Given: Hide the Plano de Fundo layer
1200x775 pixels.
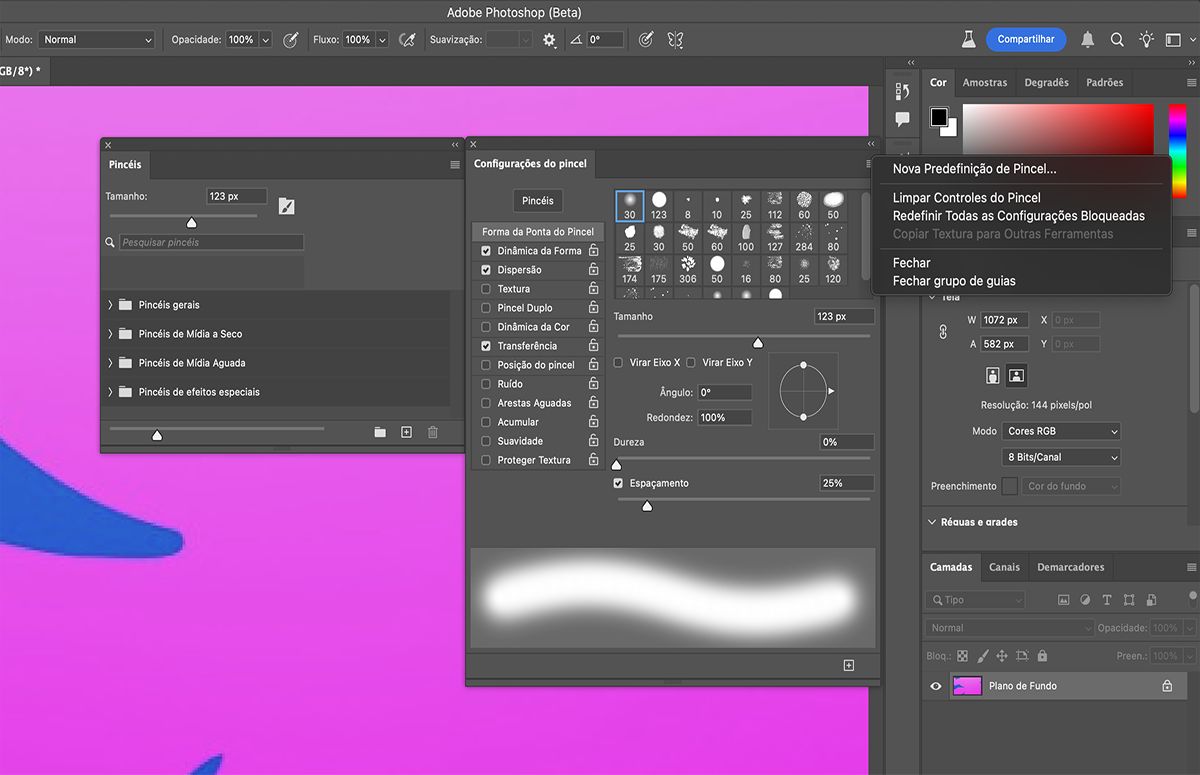Looking at the screenshot, I should click(x=936, y=686).
